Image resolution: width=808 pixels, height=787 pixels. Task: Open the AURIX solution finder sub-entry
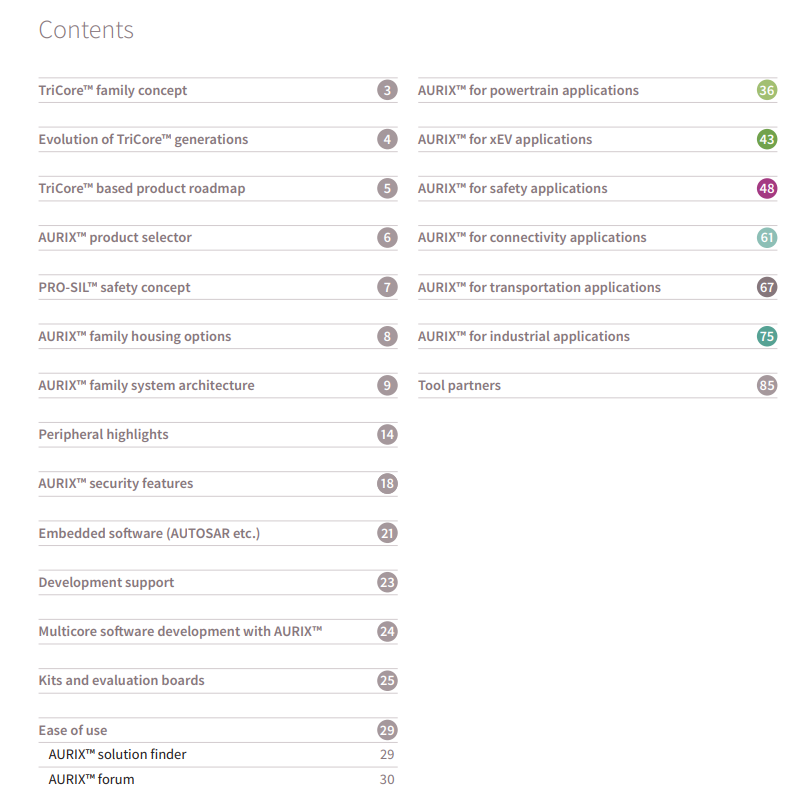[117, 755]
